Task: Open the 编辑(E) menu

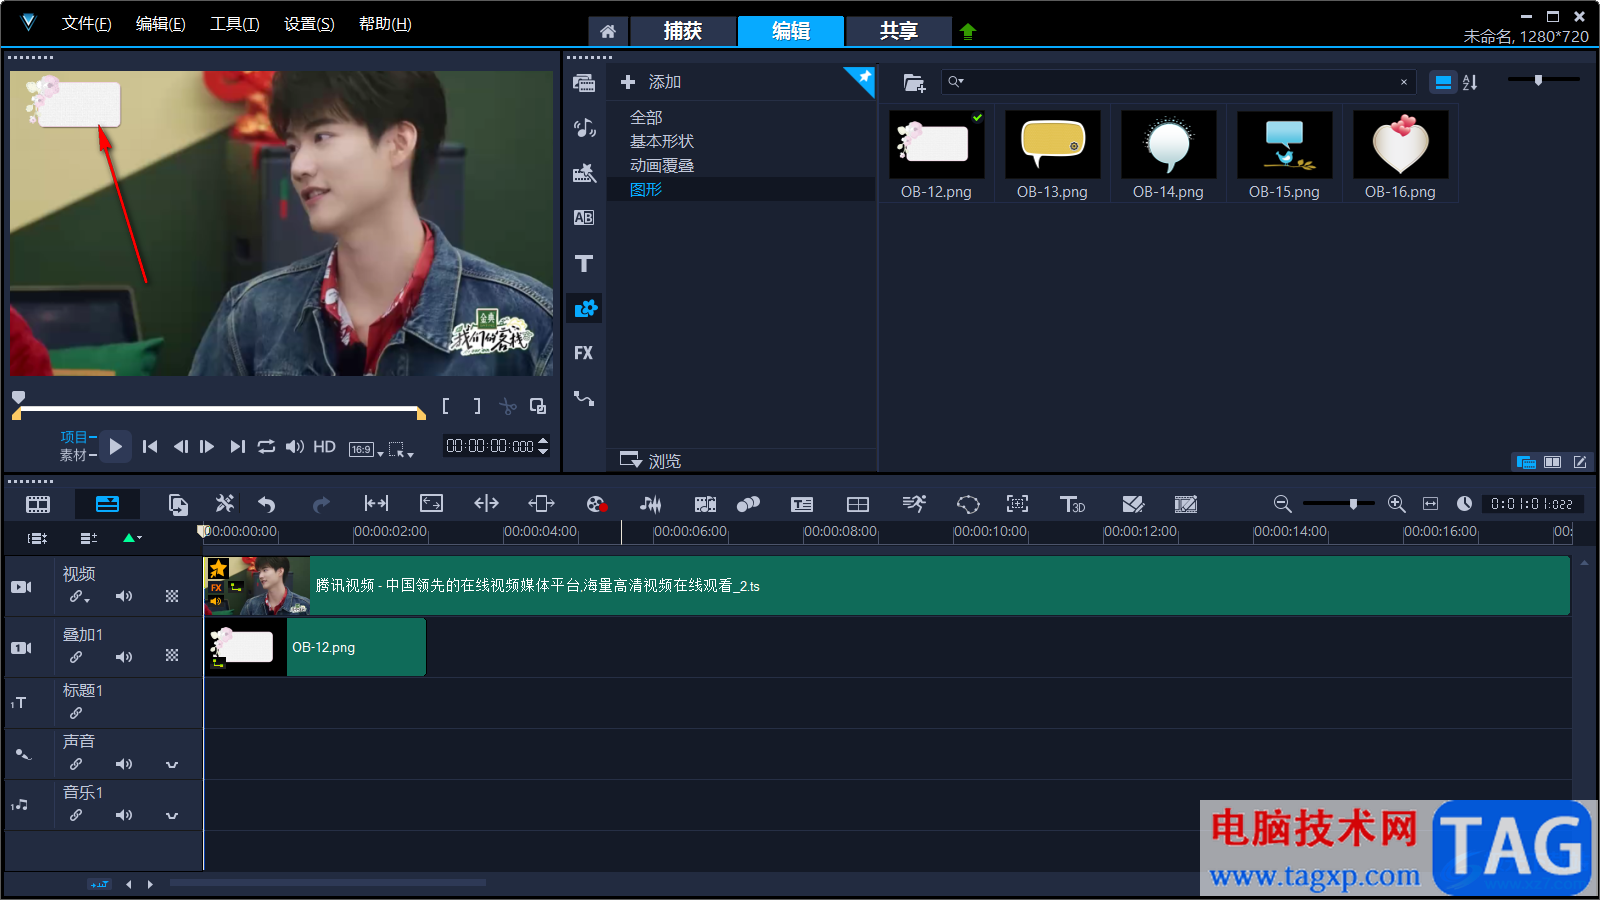Action: tap(160, 24)
